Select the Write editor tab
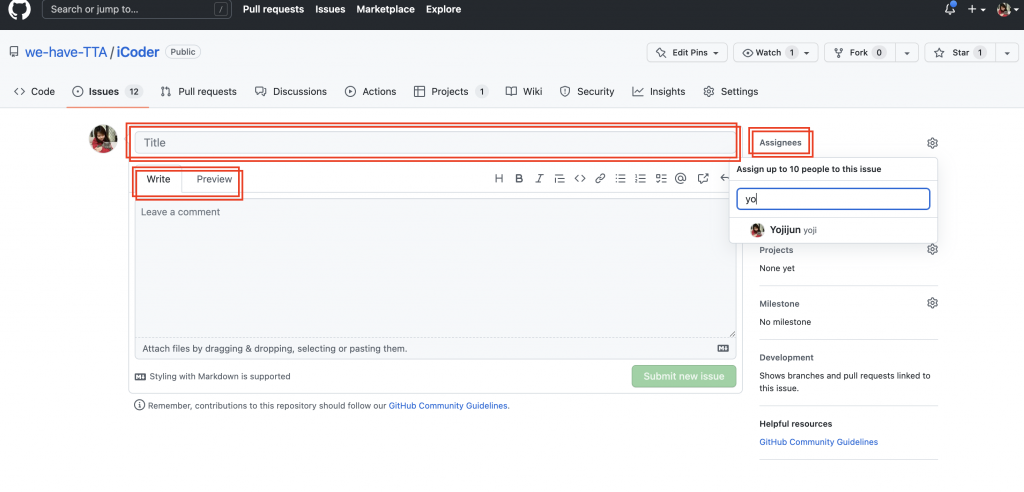 click(158, 179)
